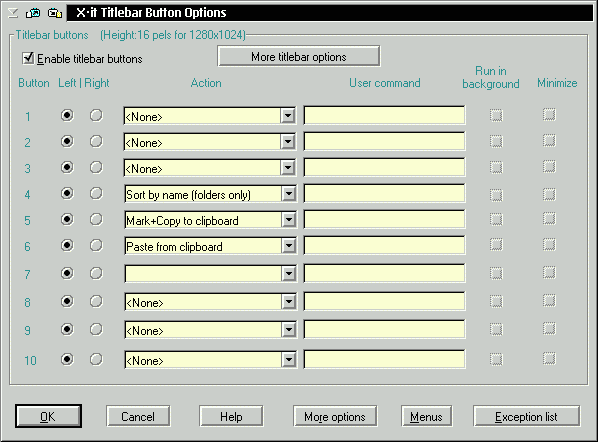Click User command field for button 9
The width and height of the screenshot is (598, 442).
pyautogui.click(x=384, y=329)
